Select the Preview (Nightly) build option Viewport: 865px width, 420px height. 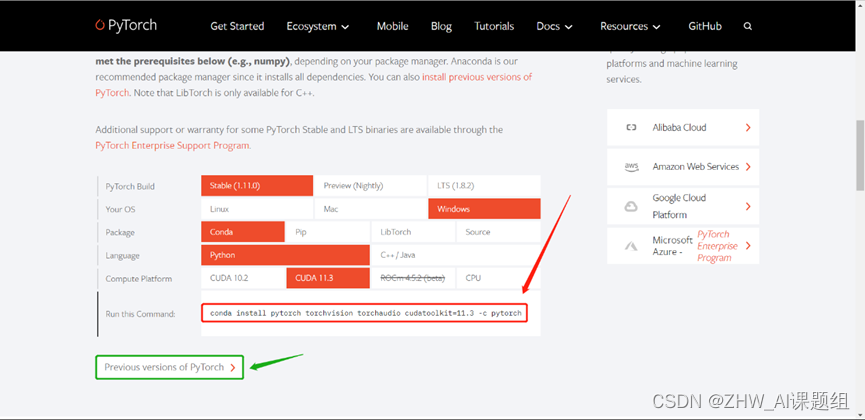click(371, 185)
